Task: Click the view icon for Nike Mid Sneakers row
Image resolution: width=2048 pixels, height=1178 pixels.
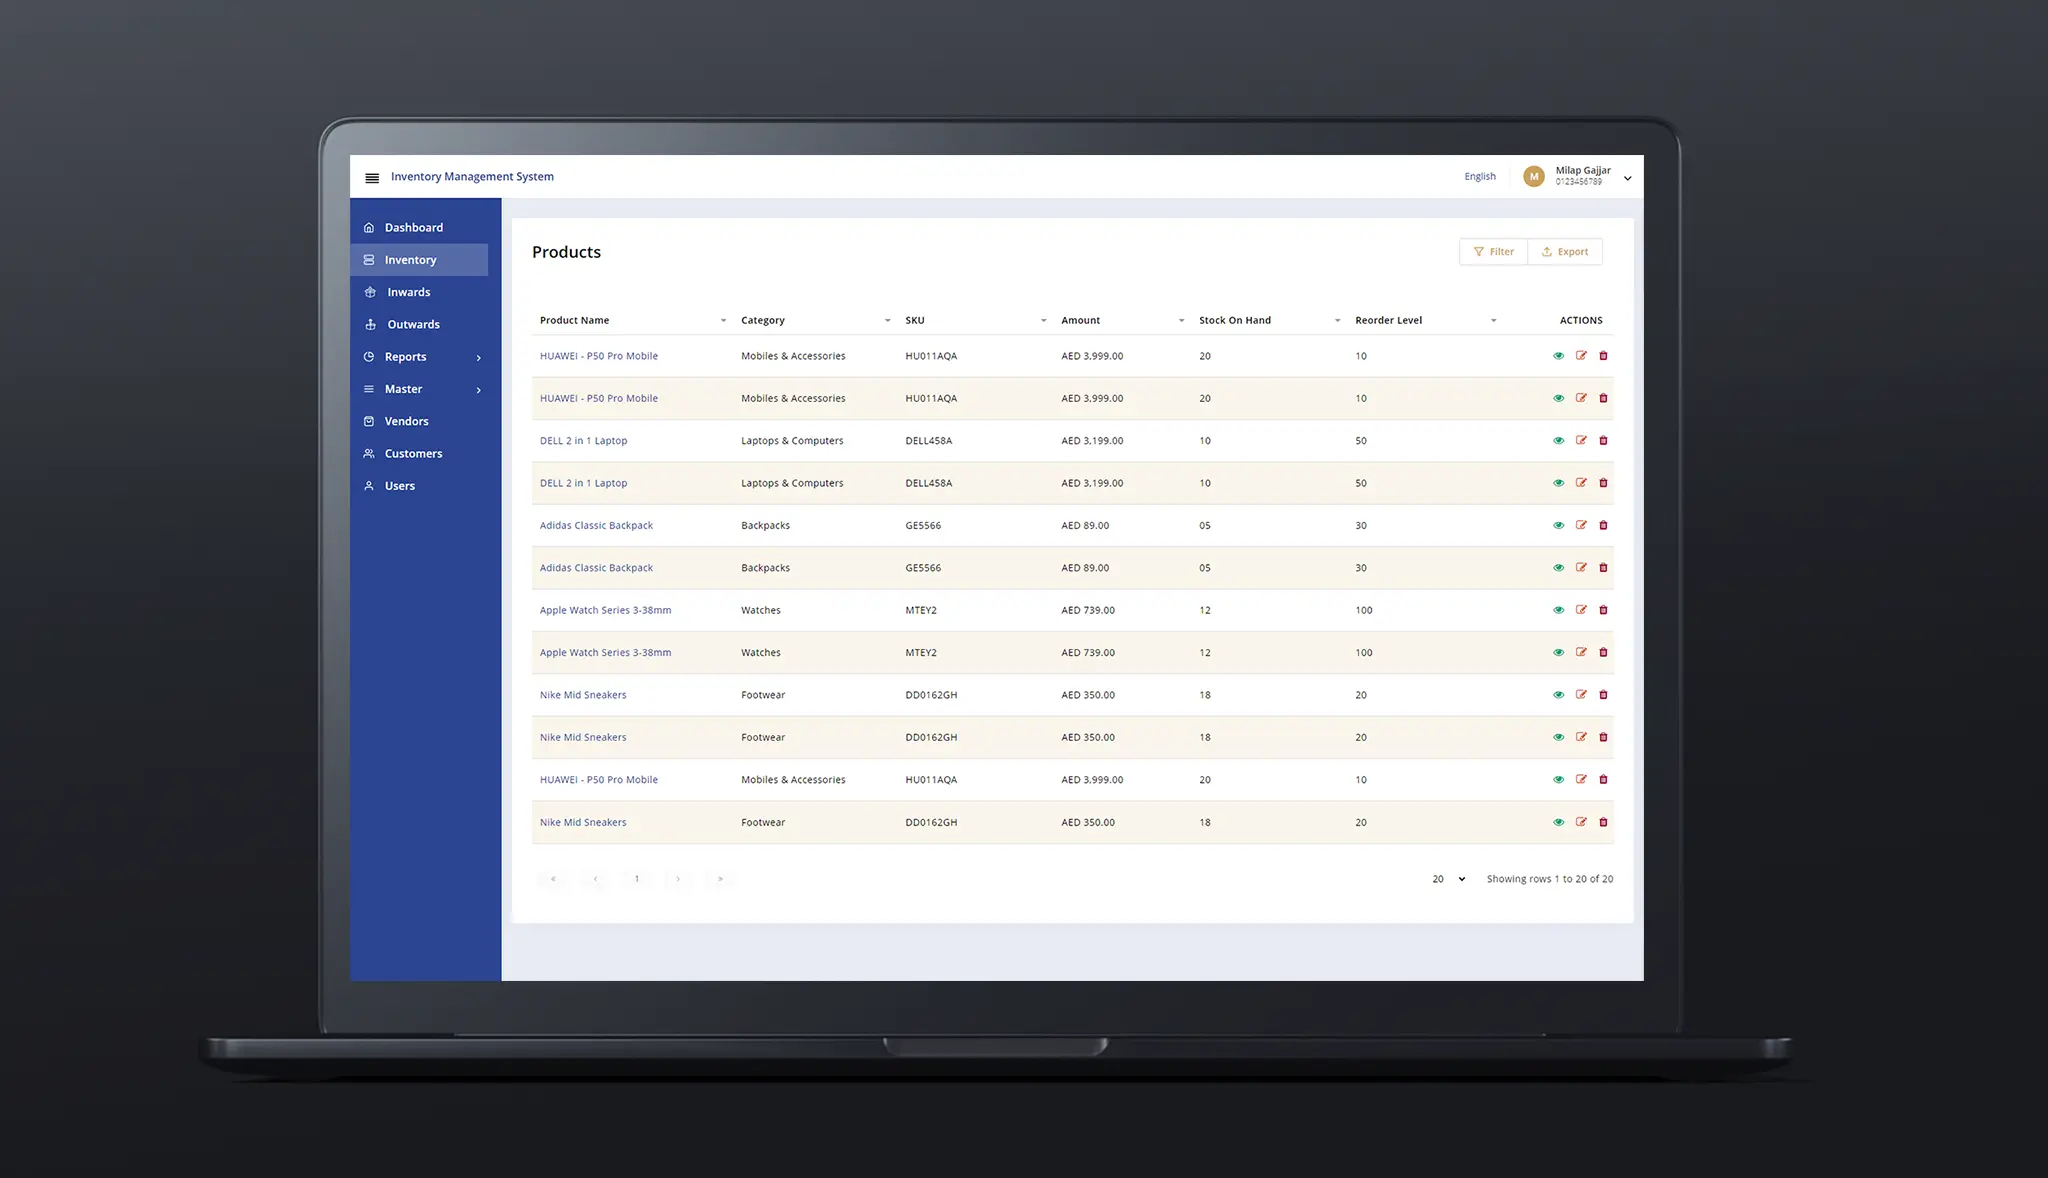Action: pyautogui.click(x=1557, y=694)
